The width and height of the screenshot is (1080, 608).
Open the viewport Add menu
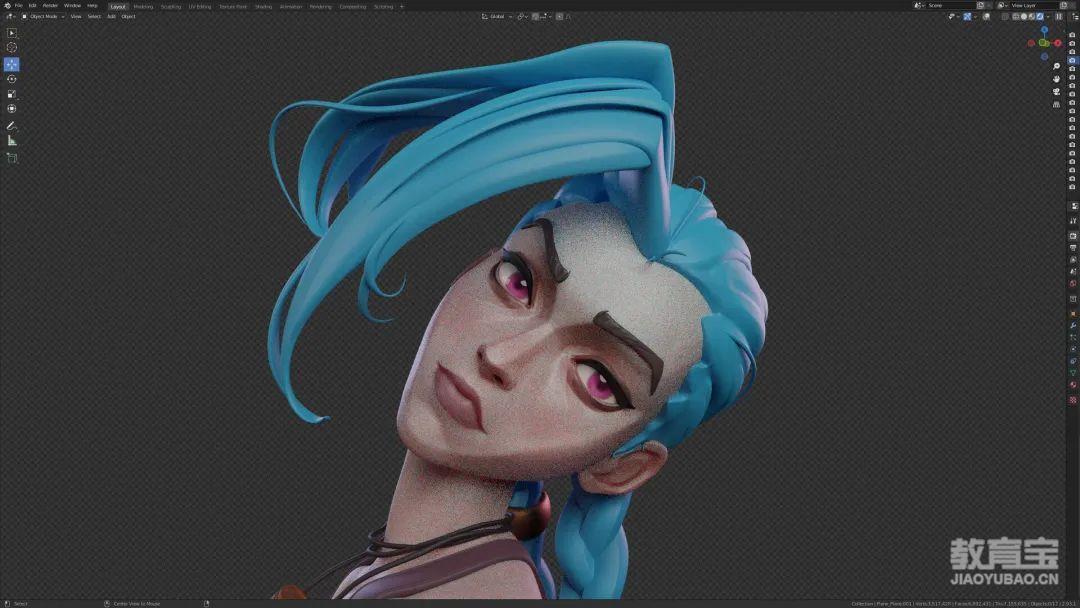[111, 17]
